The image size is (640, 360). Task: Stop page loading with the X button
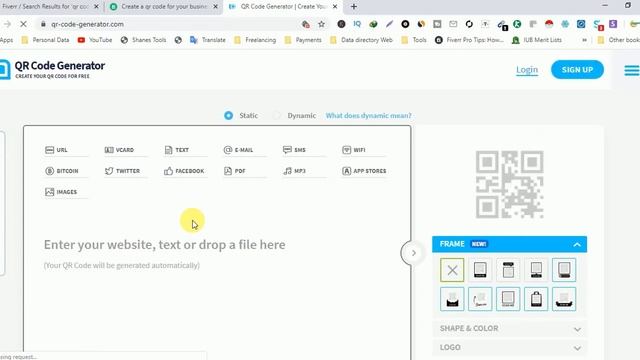[23, 24]
